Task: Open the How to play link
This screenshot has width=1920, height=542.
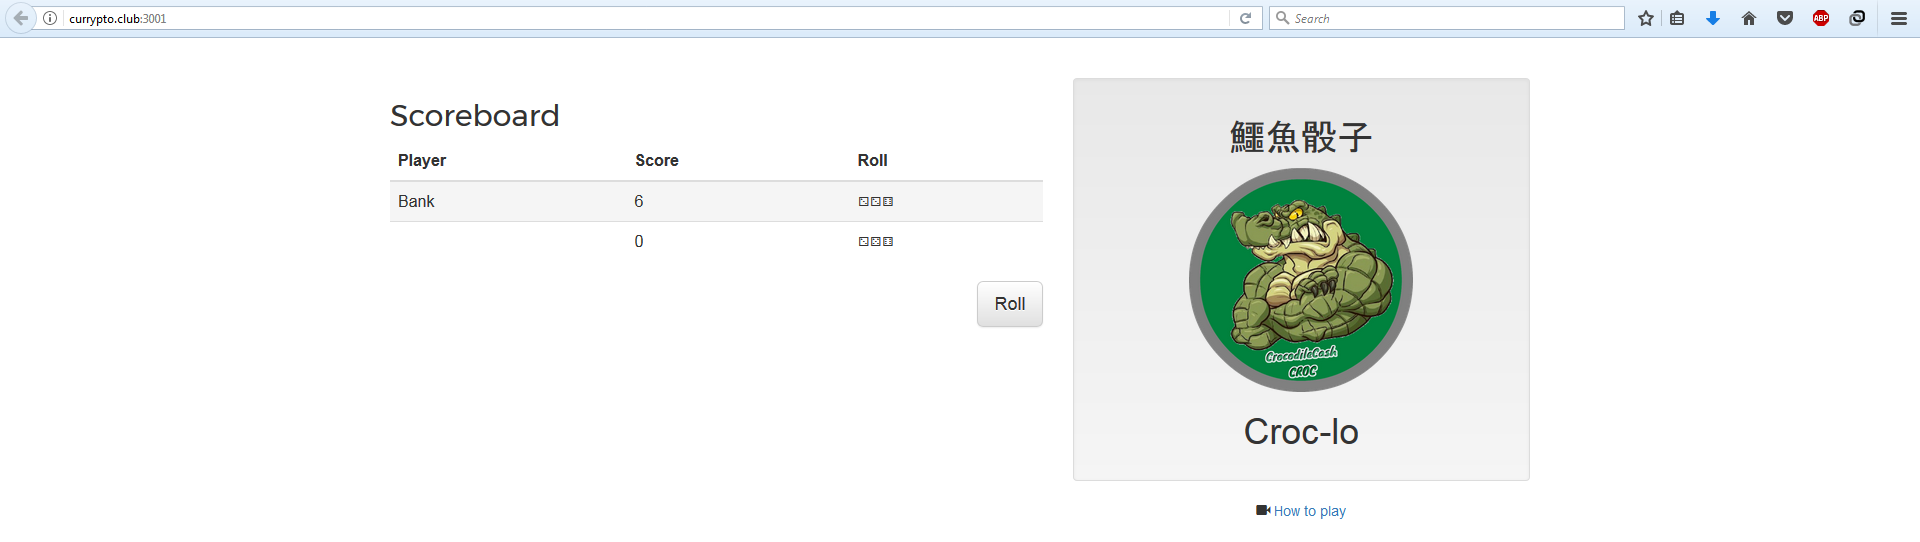Action: (x=1310, y=511)
